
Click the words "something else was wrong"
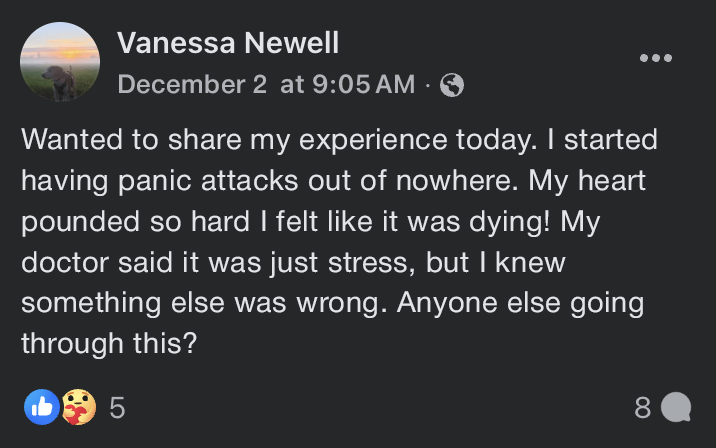(200, 301)
